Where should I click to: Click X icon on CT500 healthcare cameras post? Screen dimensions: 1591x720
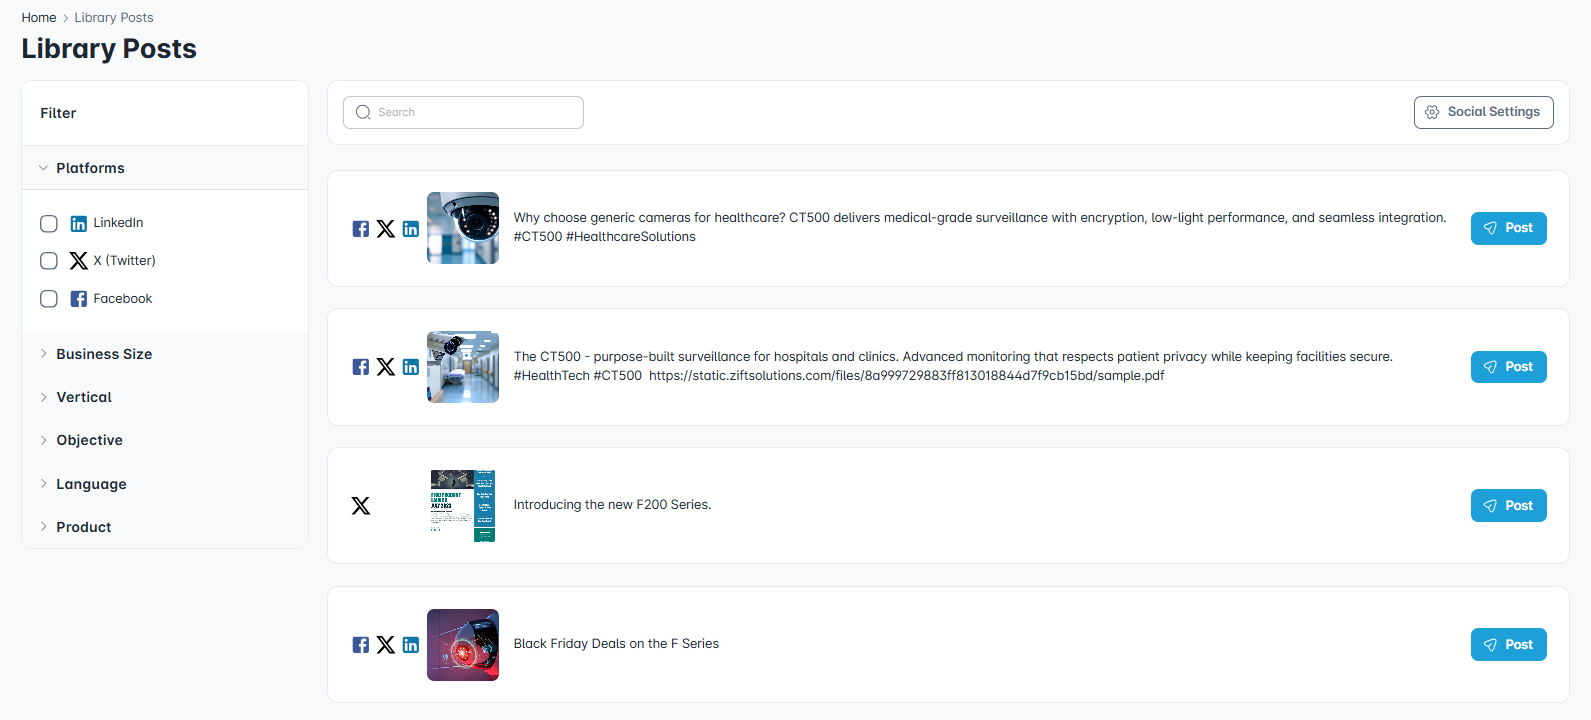[x=386, y=229]
